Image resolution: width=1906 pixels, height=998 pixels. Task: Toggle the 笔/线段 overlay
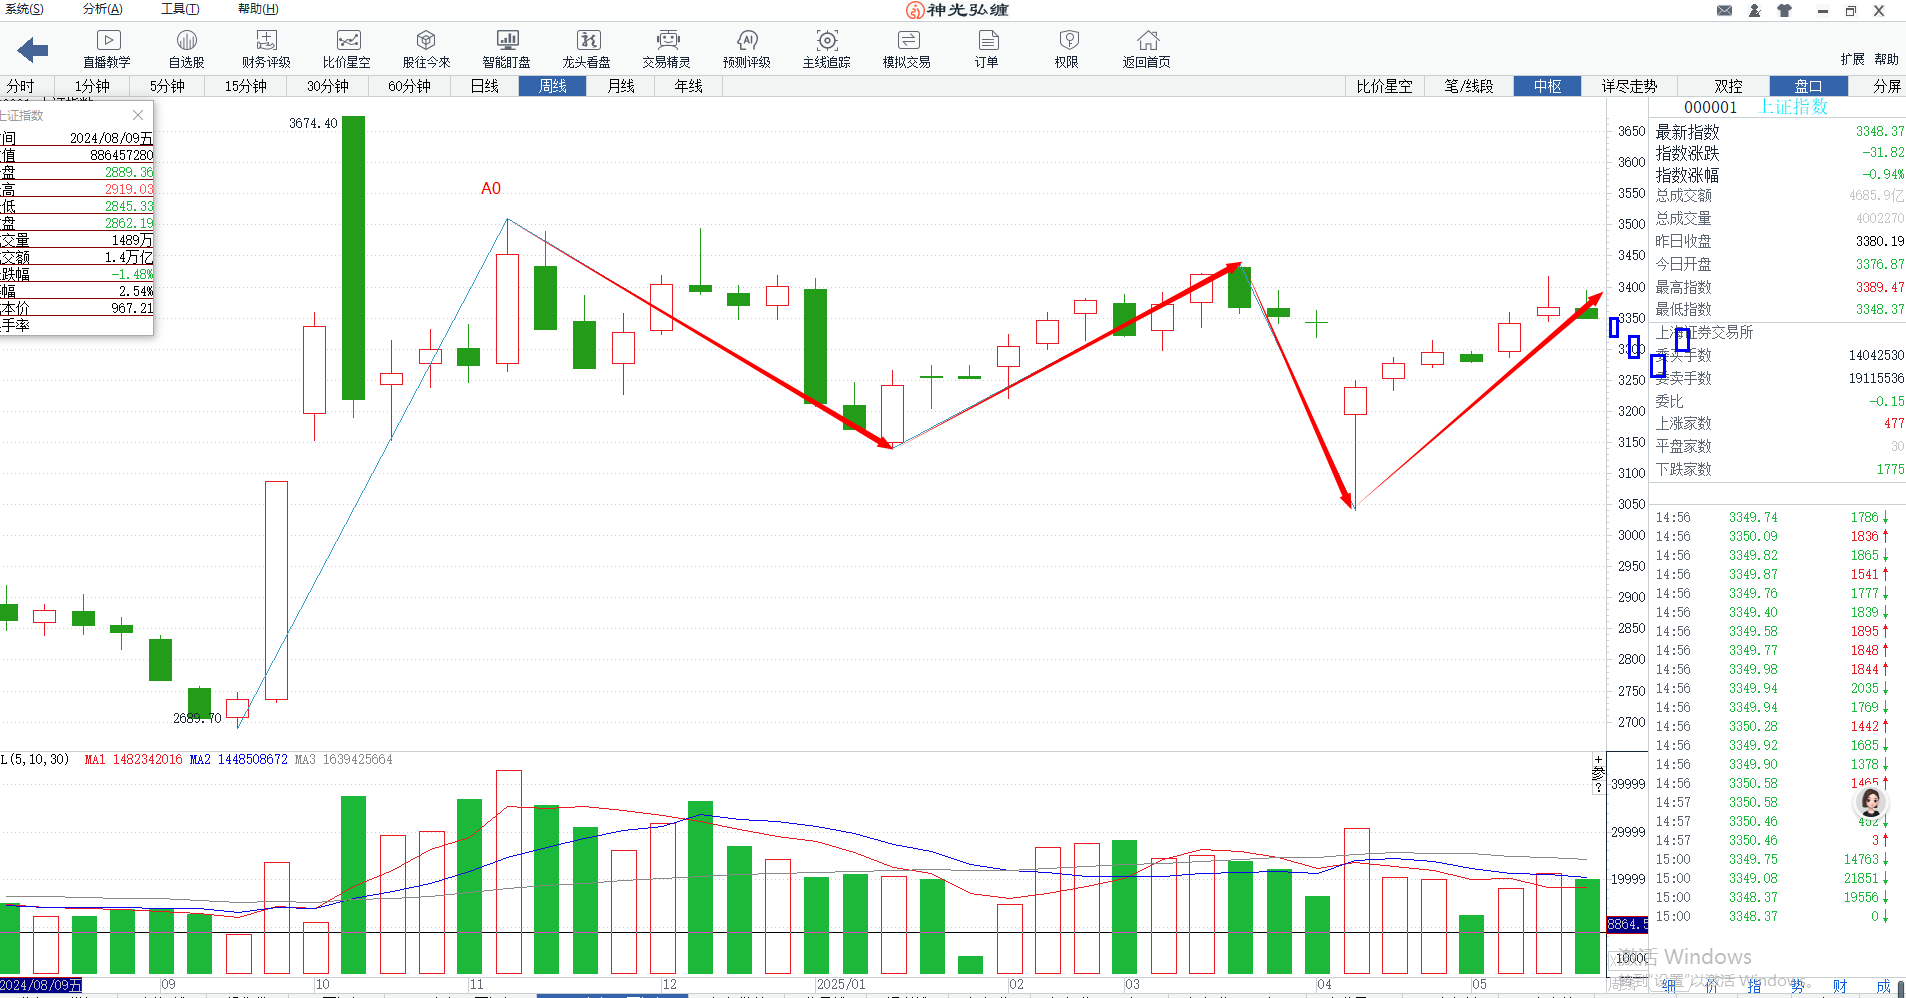pos(1468,86)
